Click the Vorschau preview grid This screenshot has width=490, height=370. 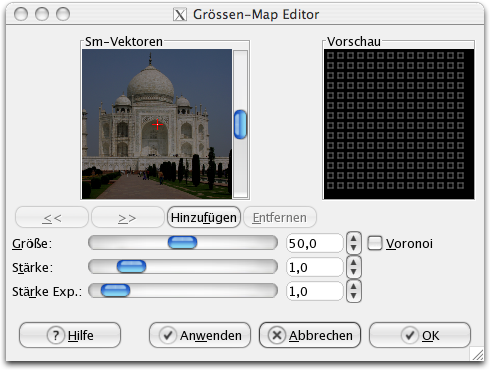[399, 124]
